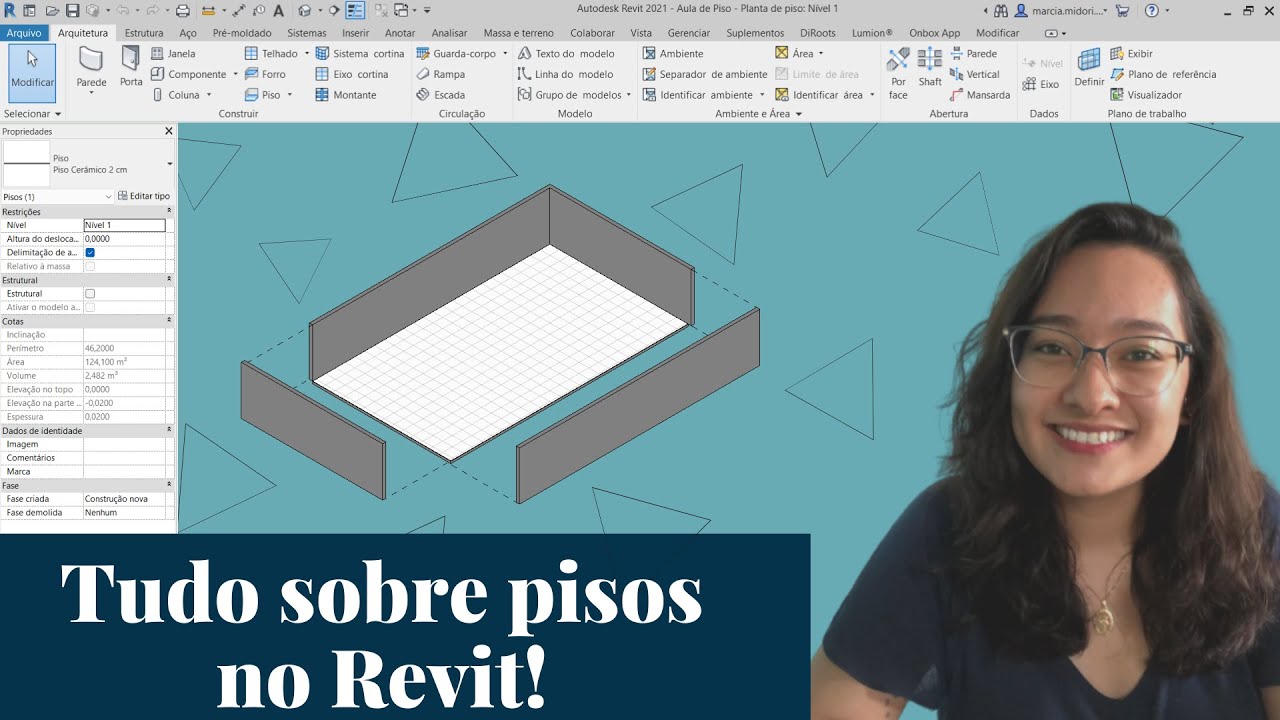Open the default 3D view icon
The image size is (1280, 720).
[304, 10]
